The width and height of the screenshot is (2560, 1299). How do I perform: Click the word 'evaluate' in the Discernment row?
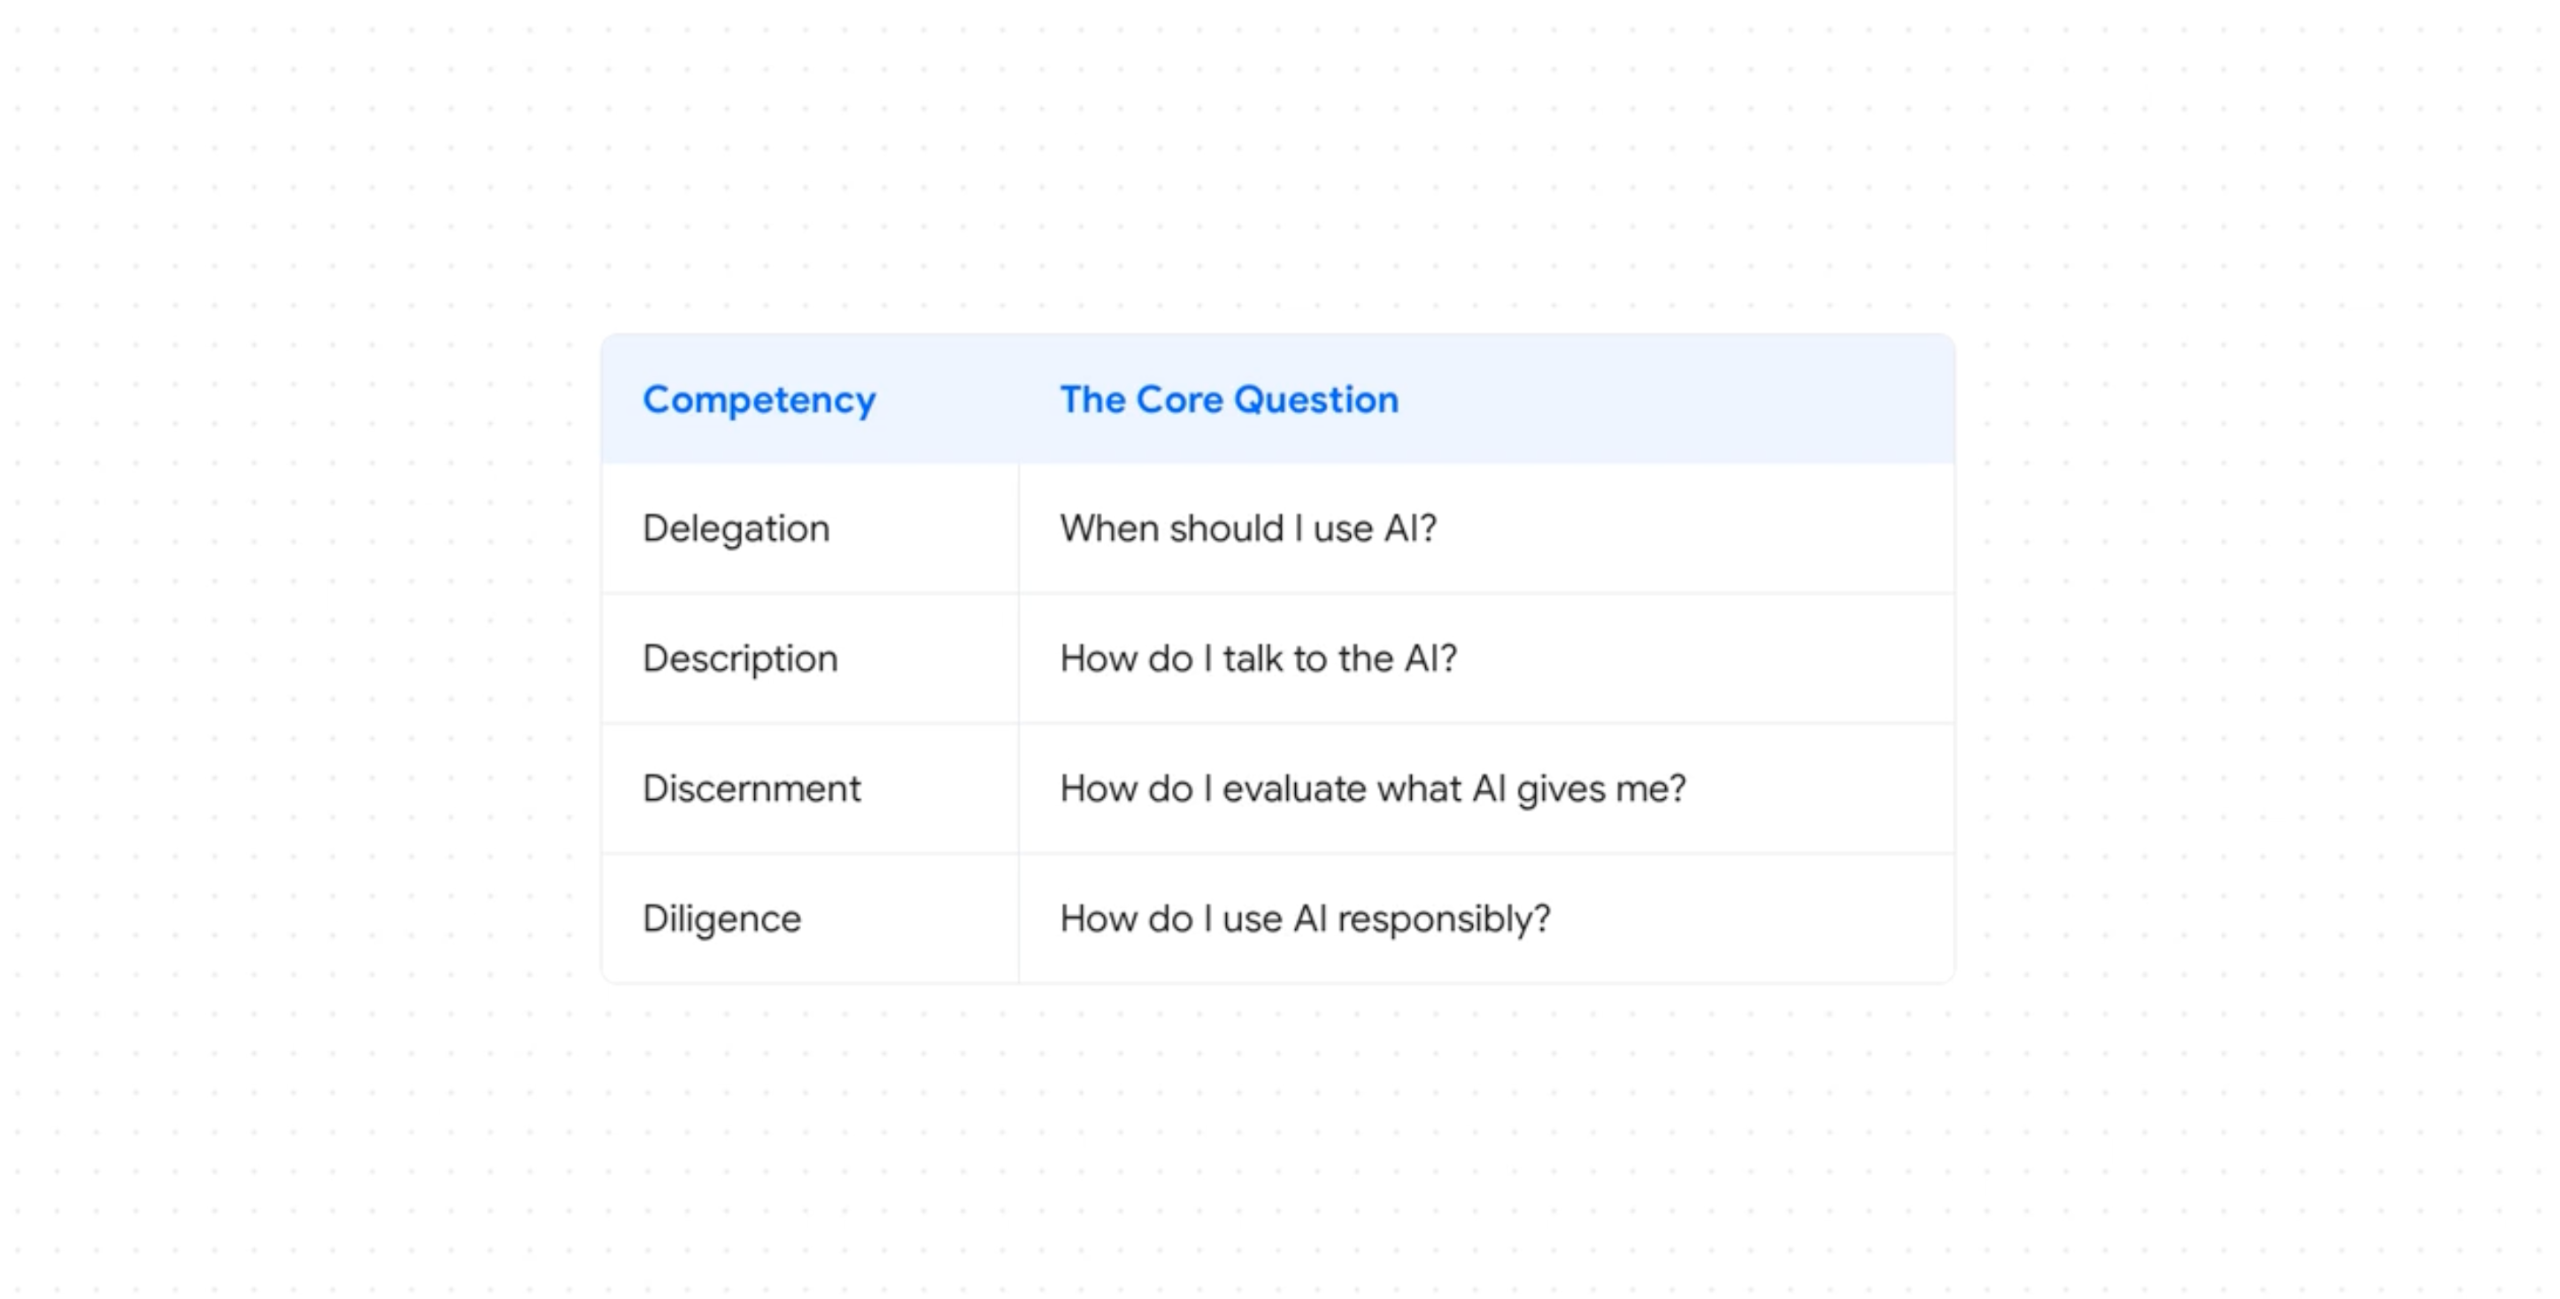coord(1294,789)
